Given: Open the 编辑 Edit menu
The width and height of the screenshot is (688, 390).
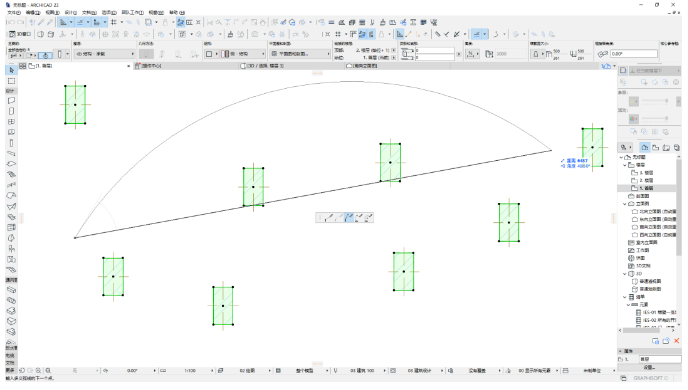Looking at the screenshot, I should (32, 13).
